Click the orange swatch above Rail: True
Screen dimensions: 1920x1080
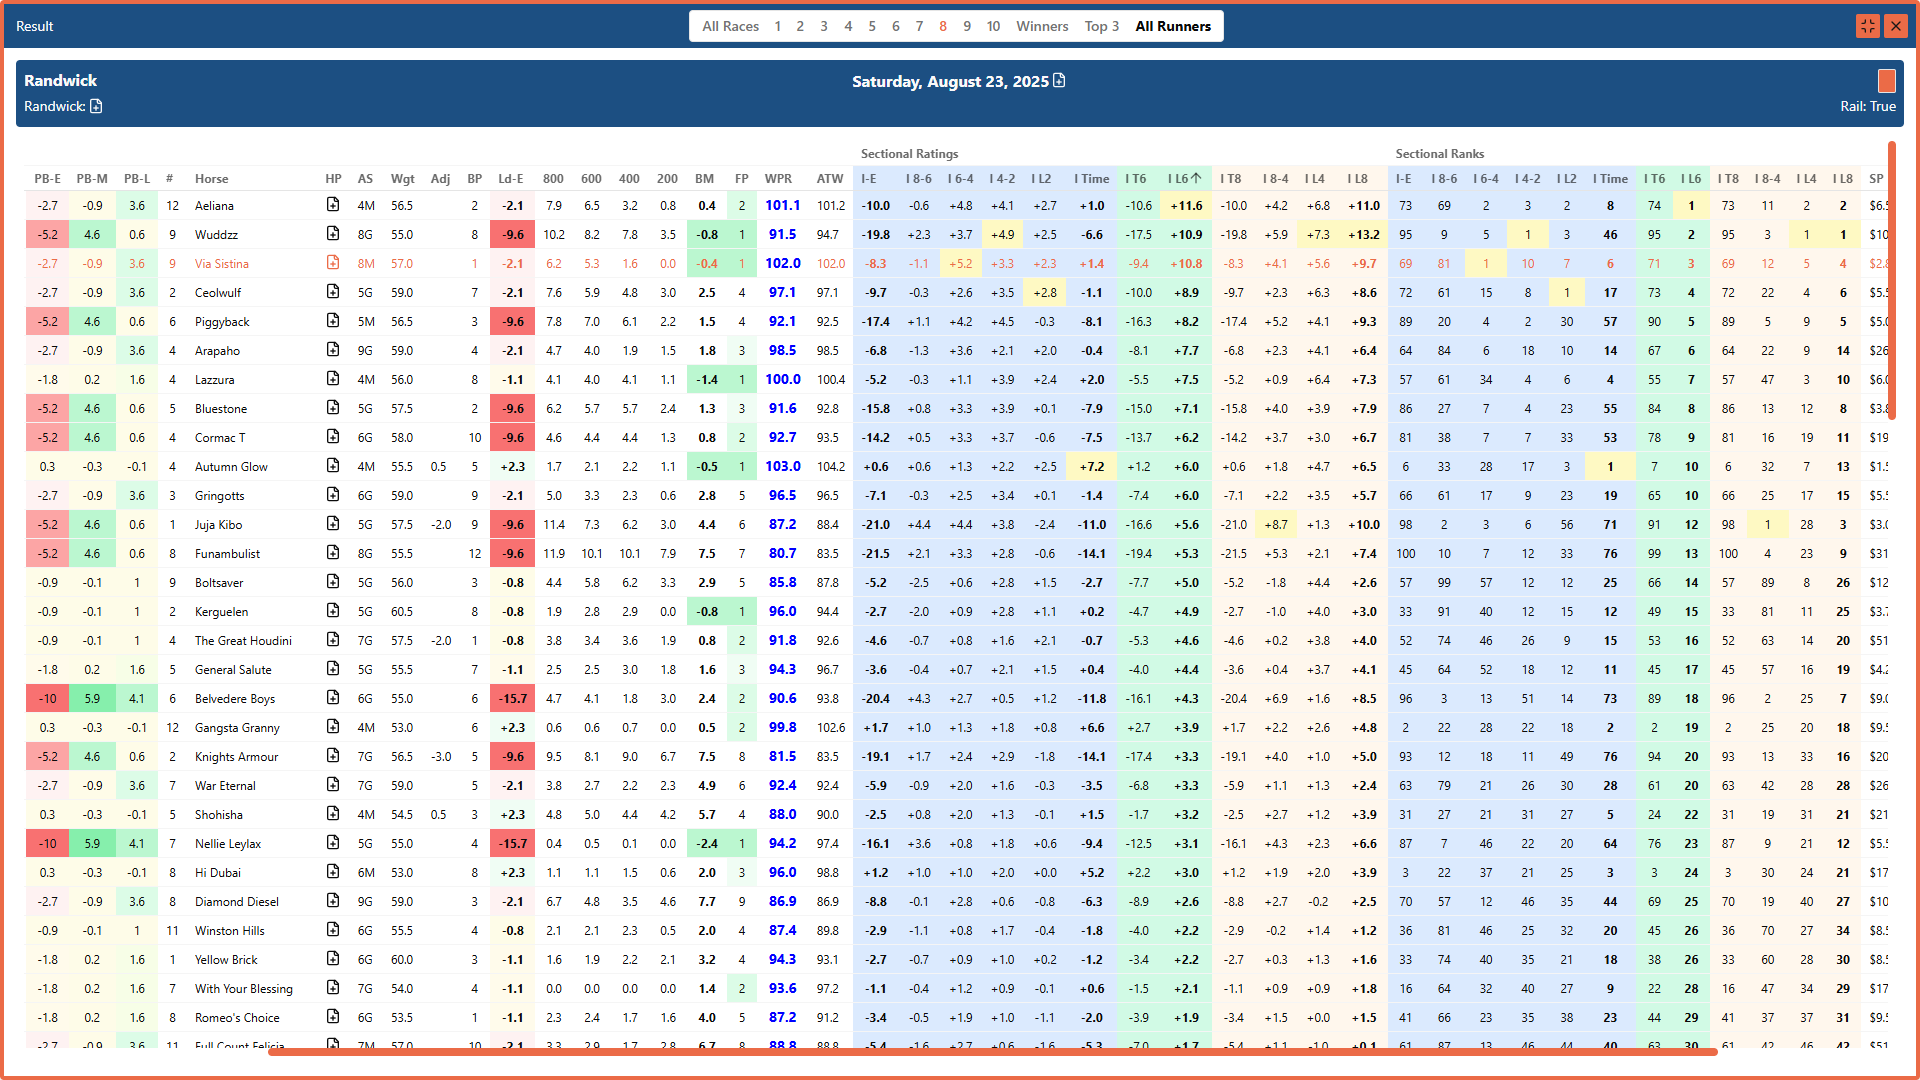coord(1886,81)
